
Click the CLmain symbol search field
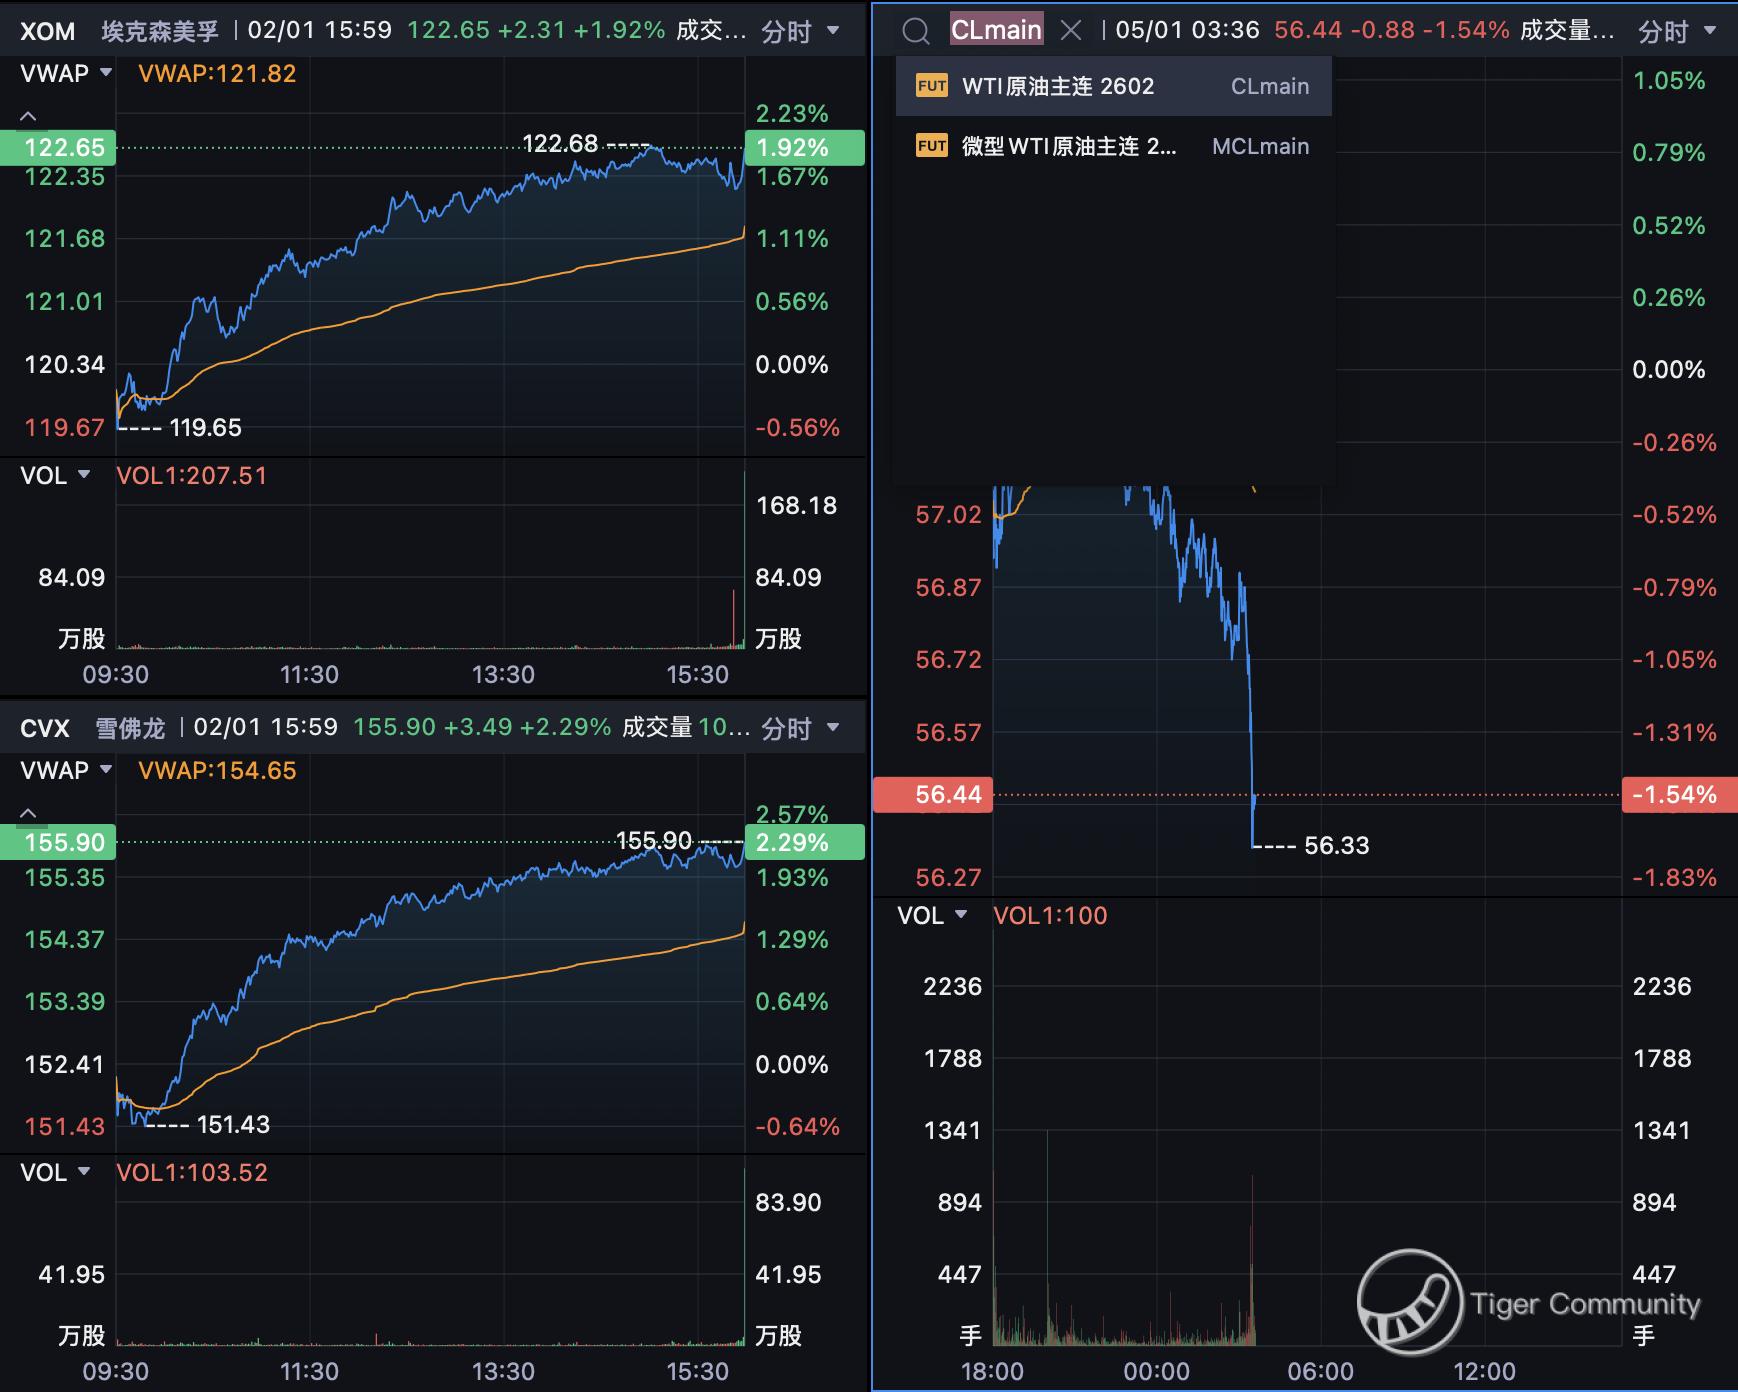(996, 30)
